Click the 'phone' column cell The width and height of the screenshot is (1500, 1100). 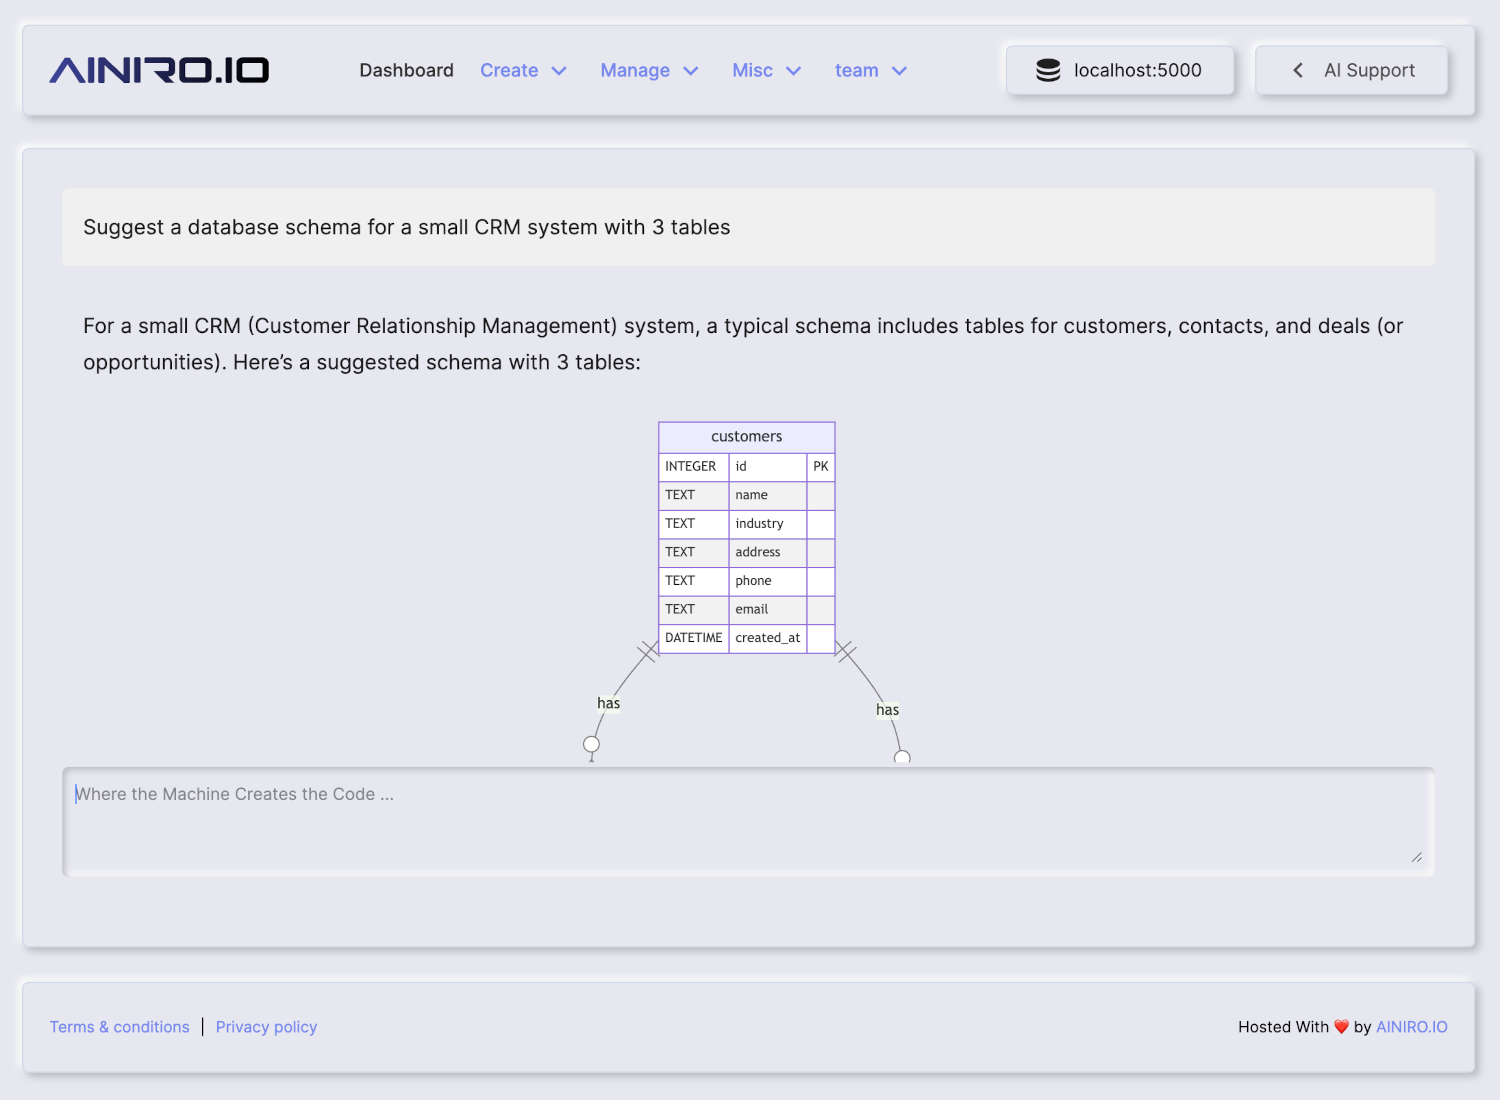tap(768, 581)
